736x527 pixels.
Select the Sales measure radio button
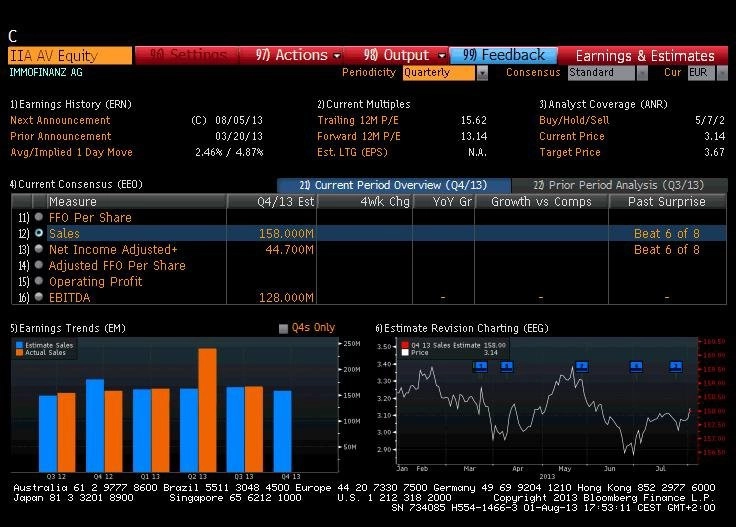click(x=39, y=233)
